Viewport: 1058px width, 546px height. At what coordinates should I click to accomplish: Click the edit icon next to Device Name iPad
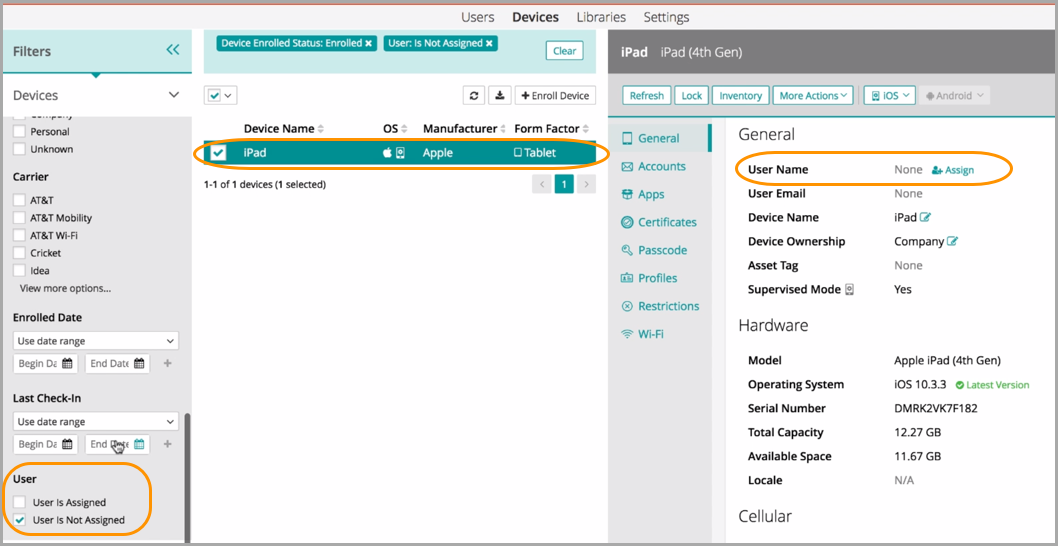coord(926,218)
